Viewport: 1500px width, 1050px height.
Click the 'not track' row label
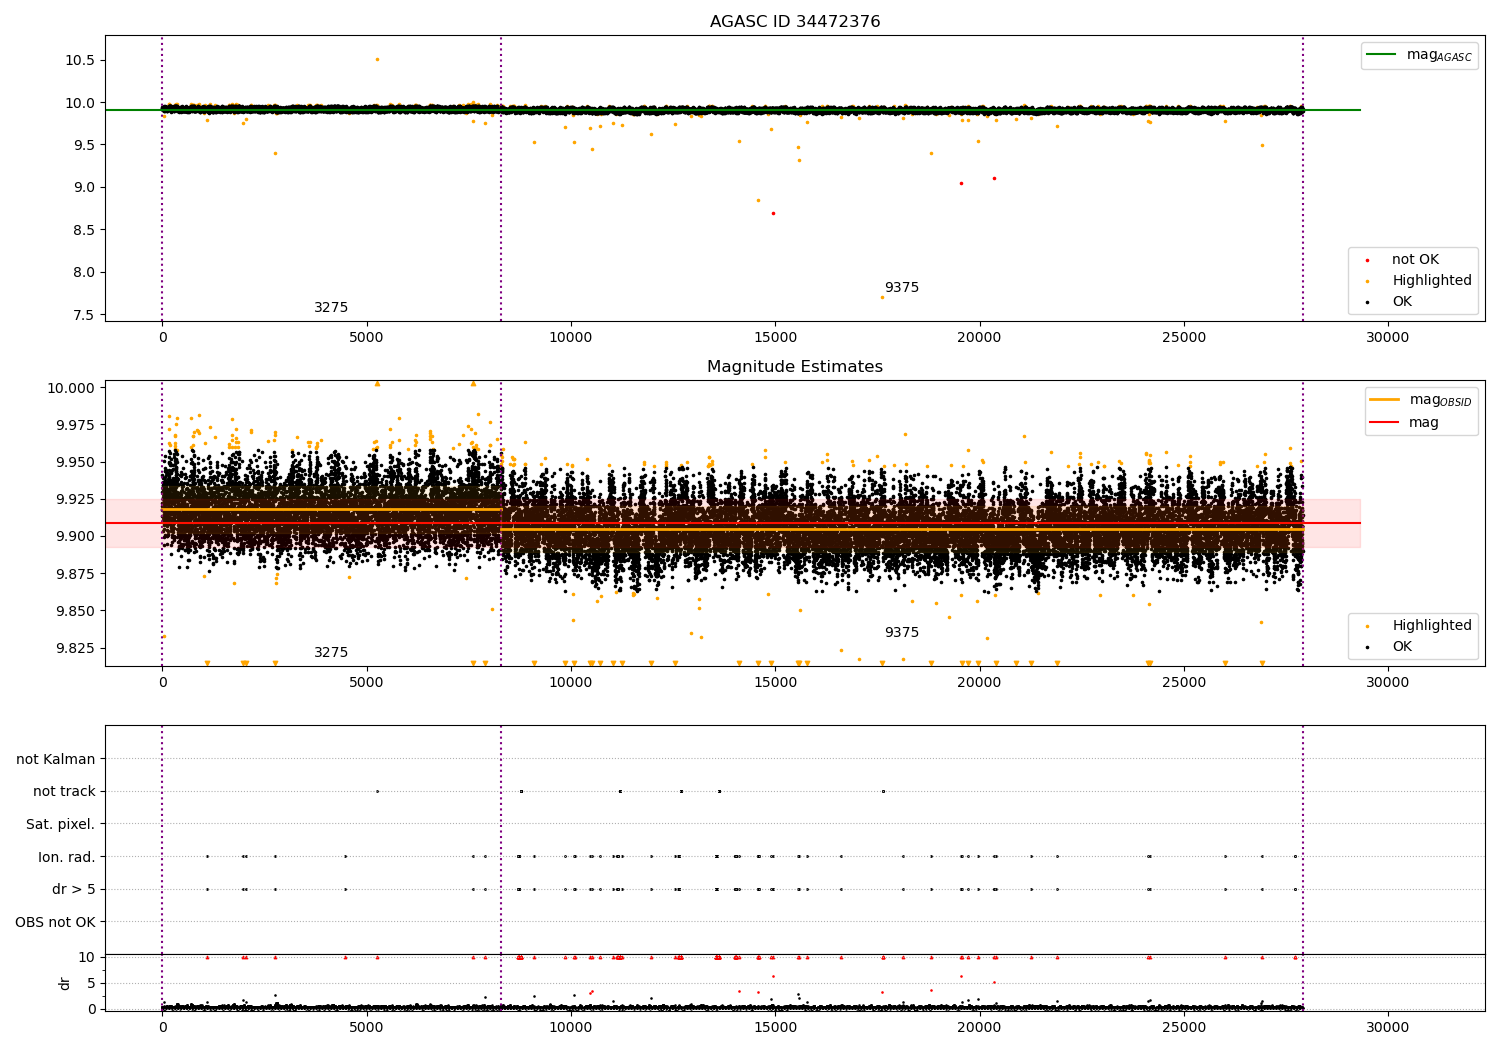64,792
